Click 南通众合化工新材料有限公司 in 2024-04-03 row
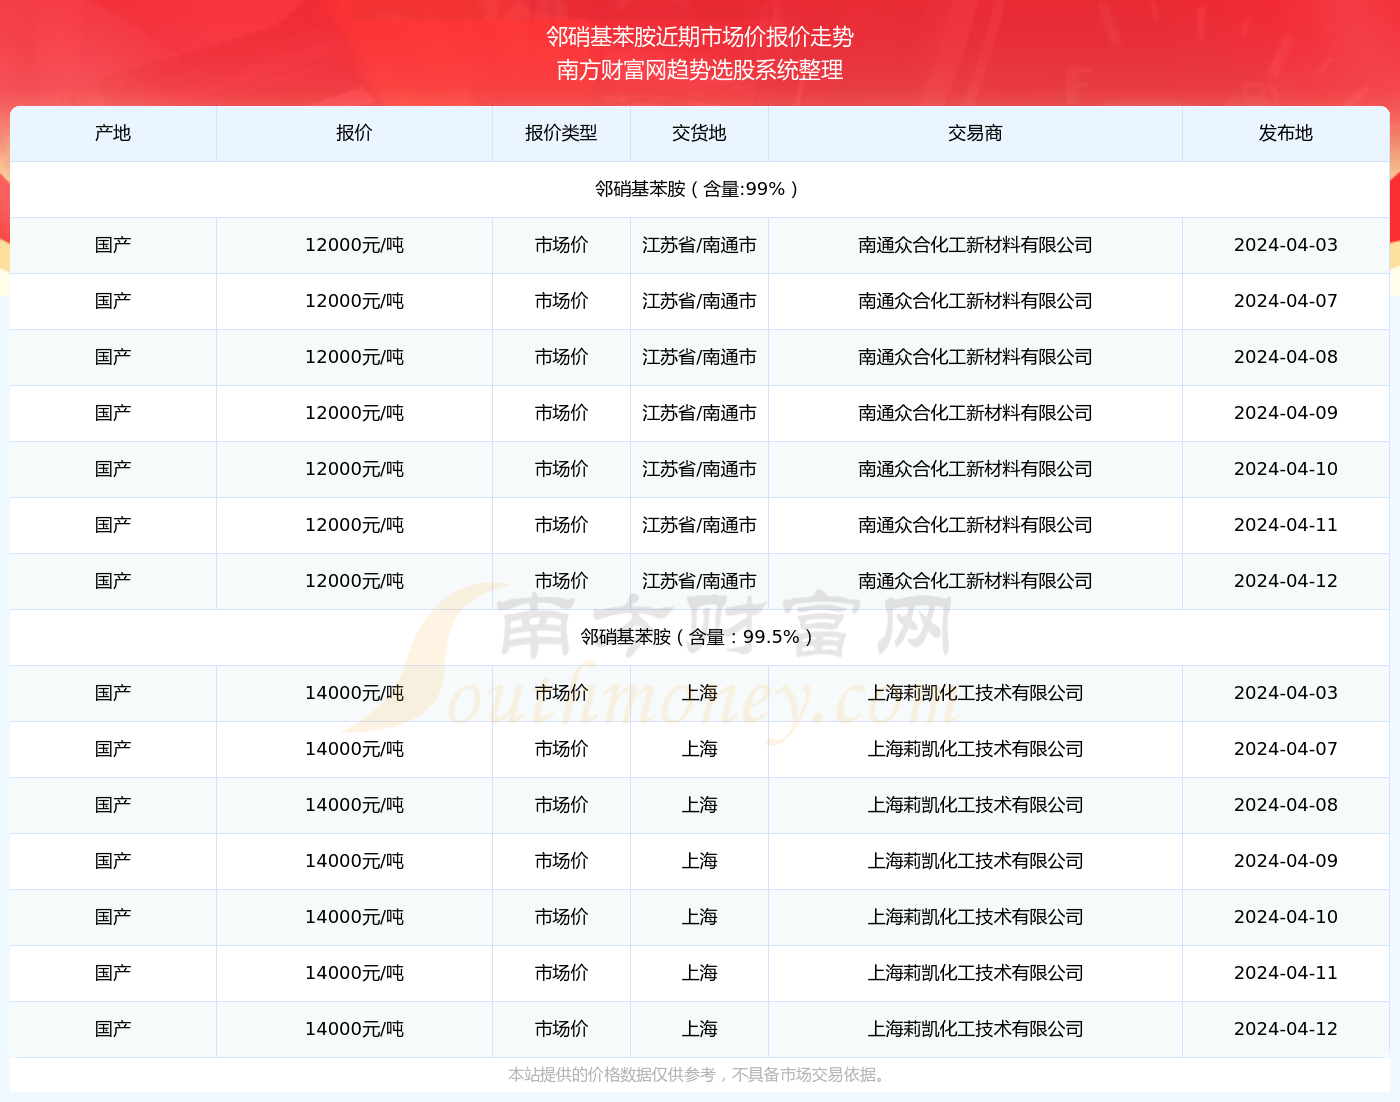This screenshot has width=1400, height=1102. click(x=975, y=245)
